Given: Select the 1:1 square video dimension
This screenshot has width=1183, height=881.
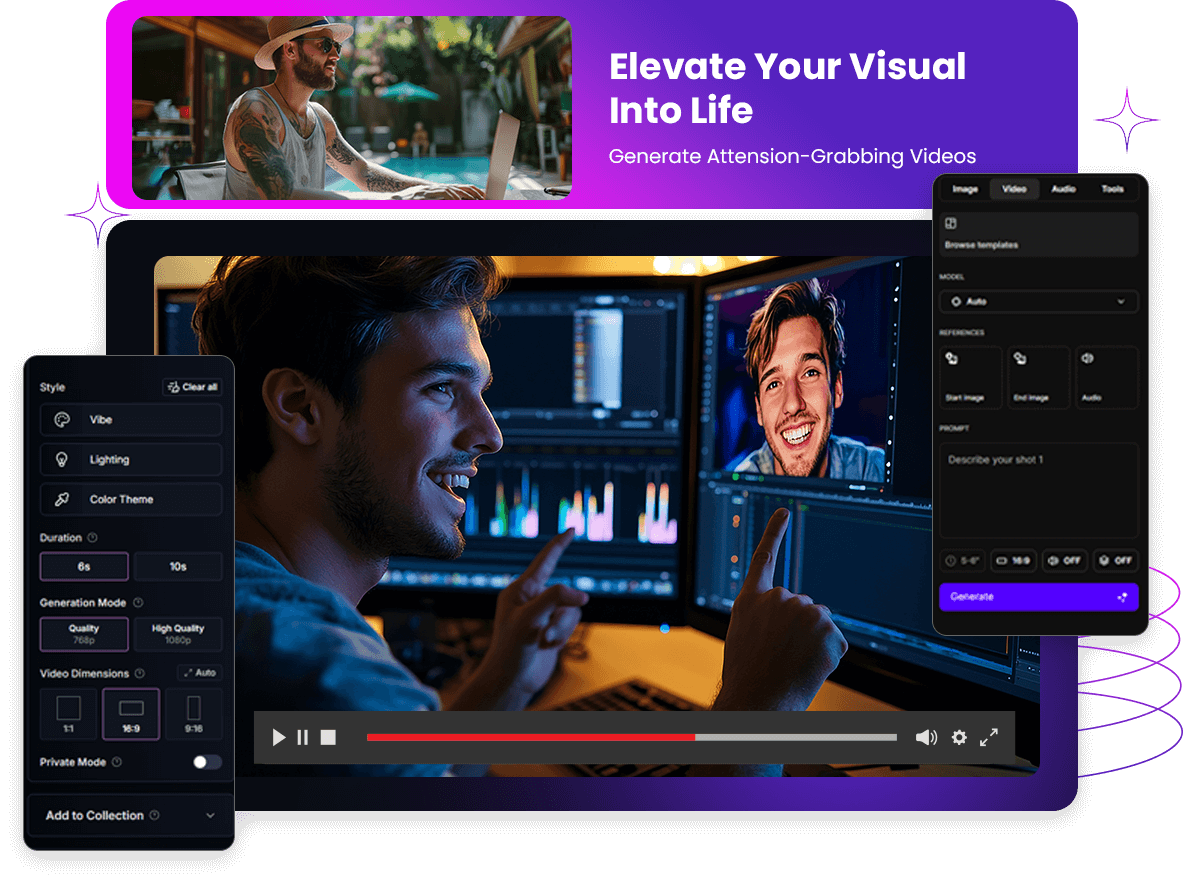Looking at the screenshot, I should [x=68, y=714].
